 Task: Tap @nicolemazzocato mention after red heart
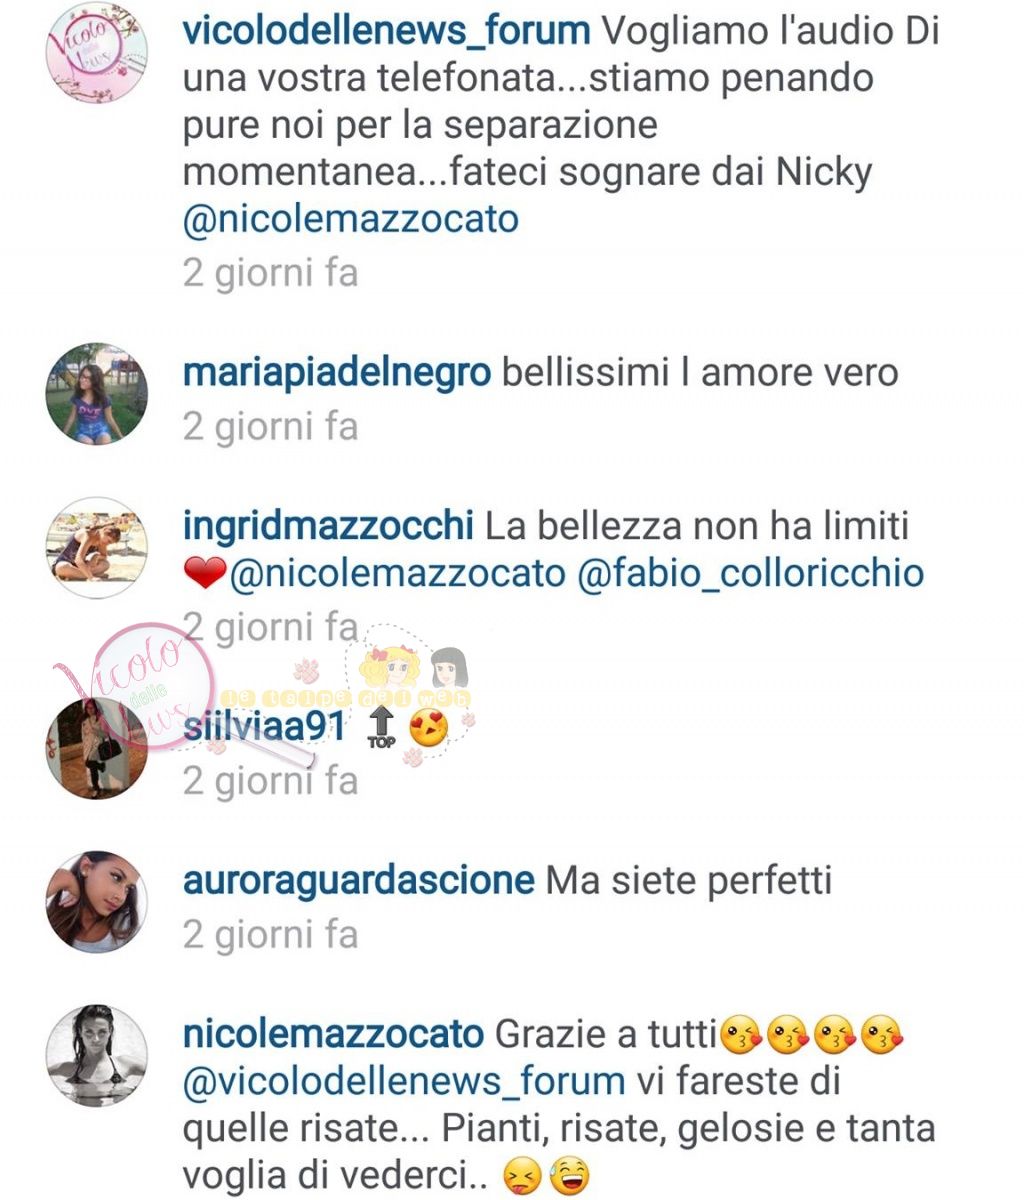click(398, 574)
